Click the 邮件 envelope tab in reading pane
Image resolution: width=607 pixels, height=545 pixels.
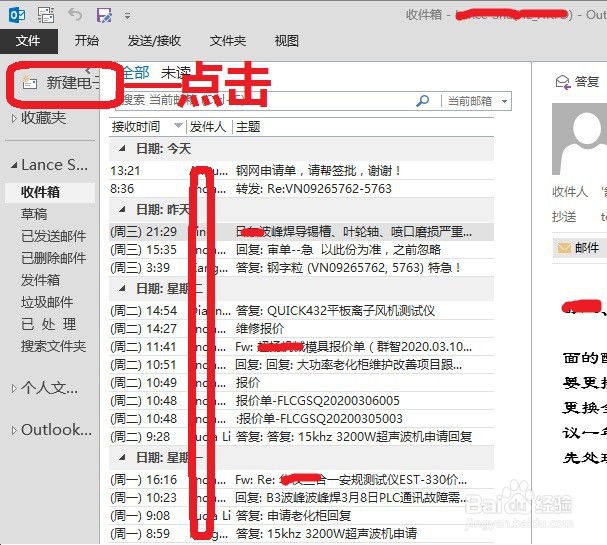point(579,248)
